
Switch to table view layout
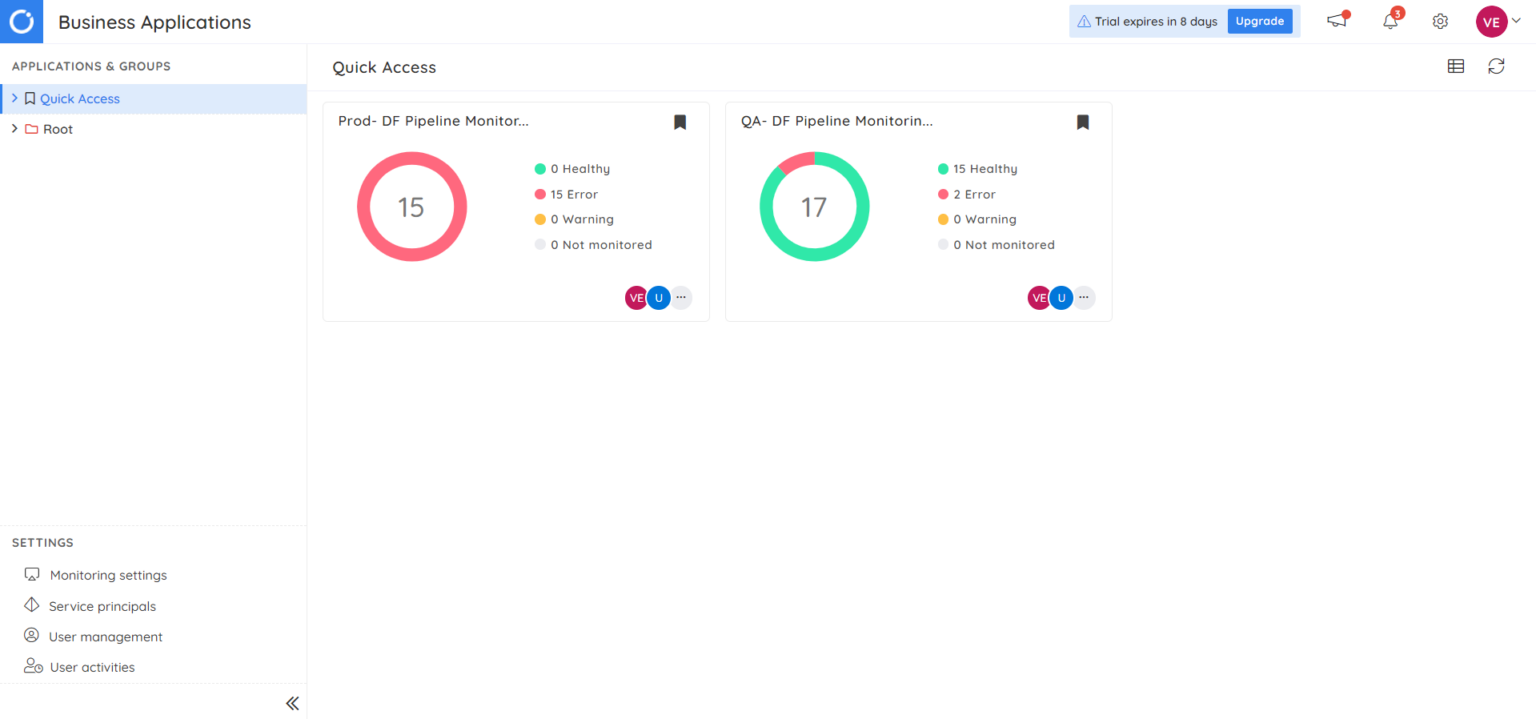[x=1455, y=66]
